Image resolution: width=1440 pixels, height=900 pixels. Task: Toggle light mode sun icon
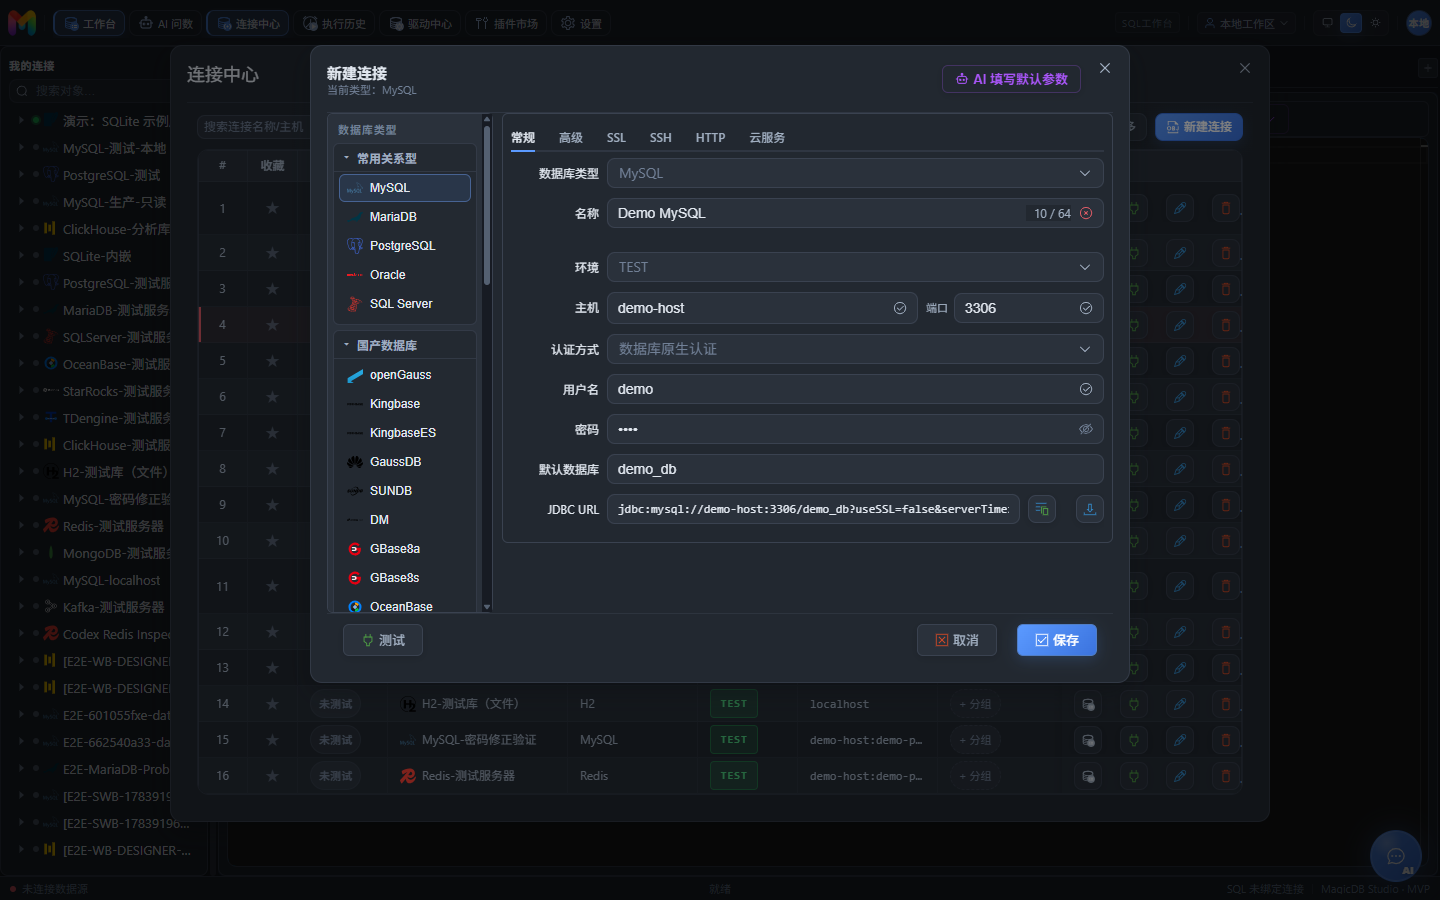[1376, 22]
